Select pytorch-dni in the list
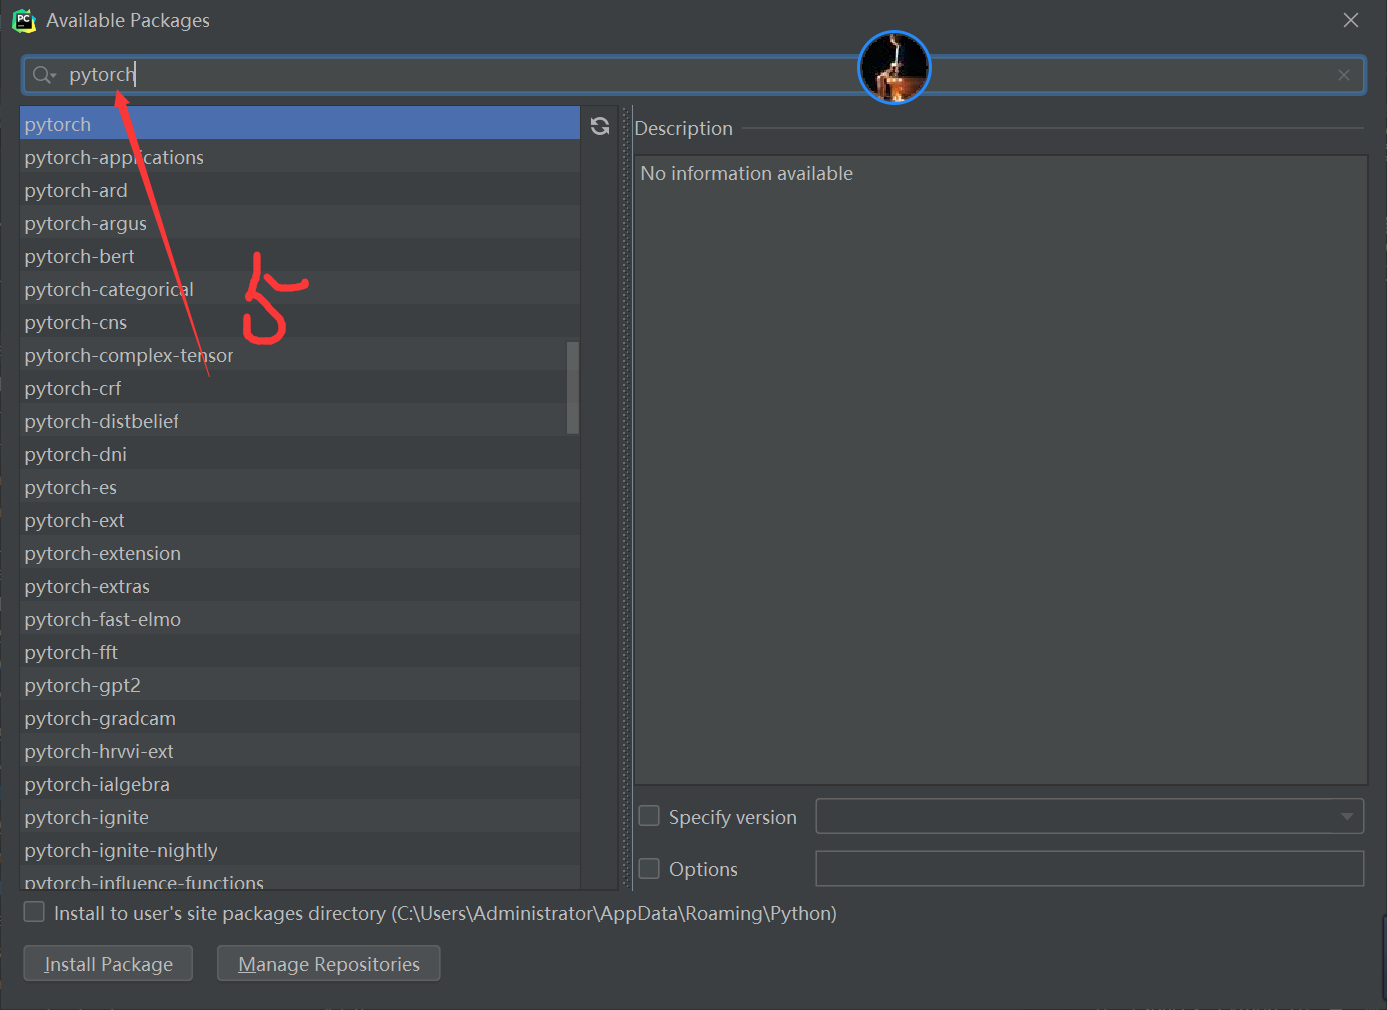This screenshot has width=1387, height=1010. [300, 454]
